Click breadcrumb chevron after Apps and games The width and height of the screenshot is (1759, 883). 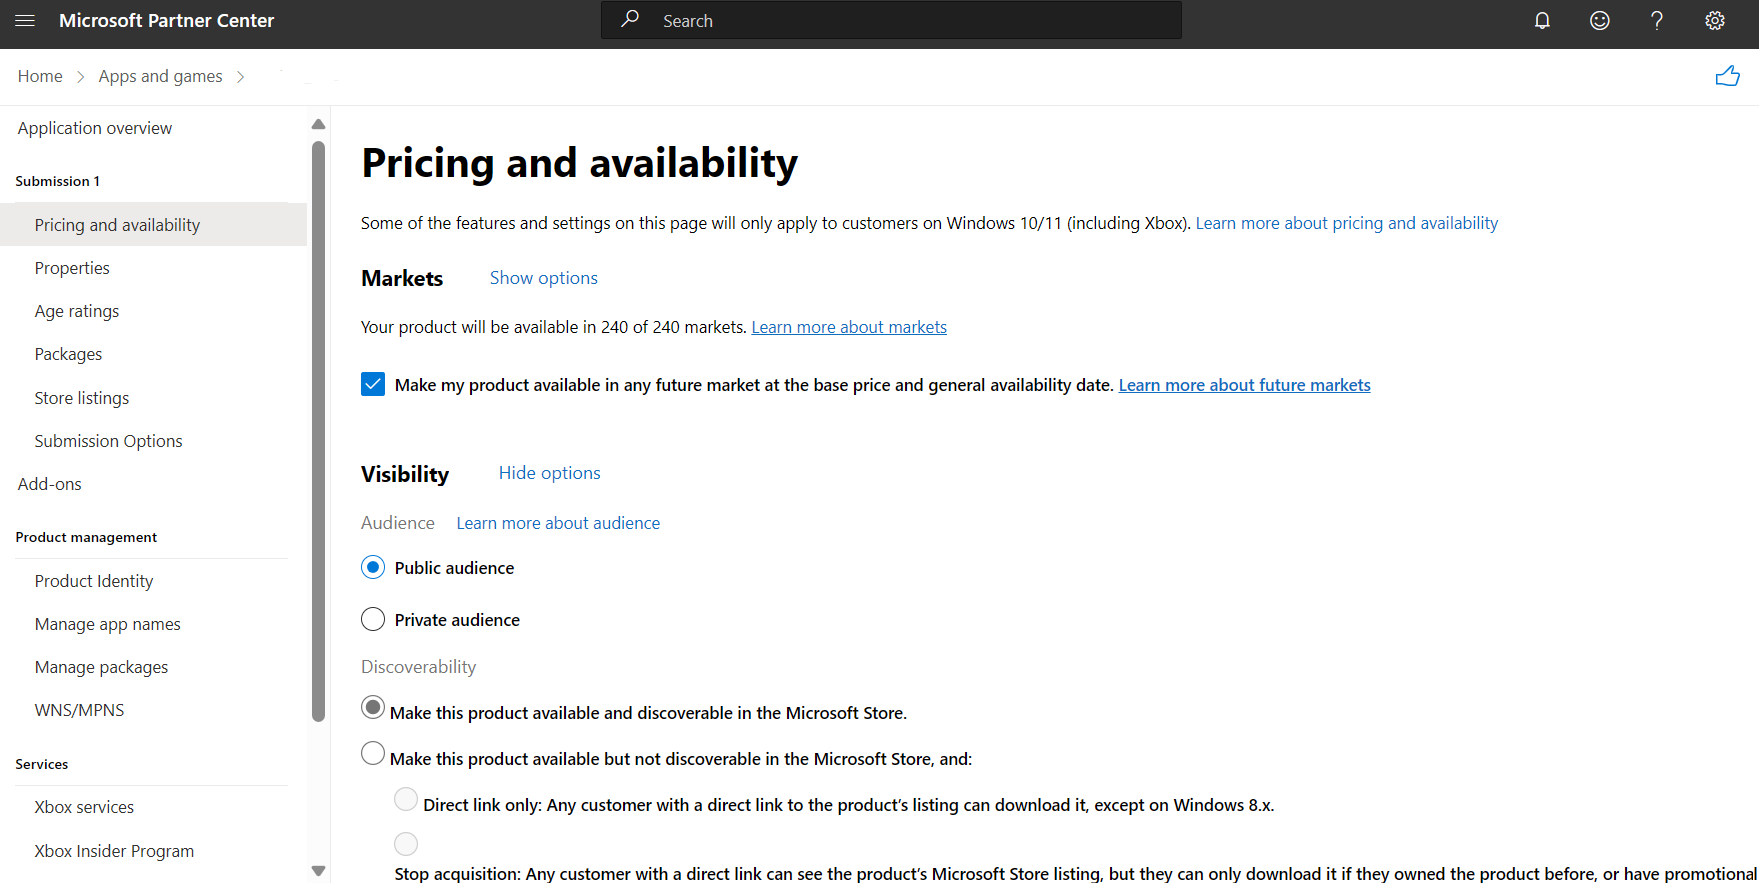point(240,77)
